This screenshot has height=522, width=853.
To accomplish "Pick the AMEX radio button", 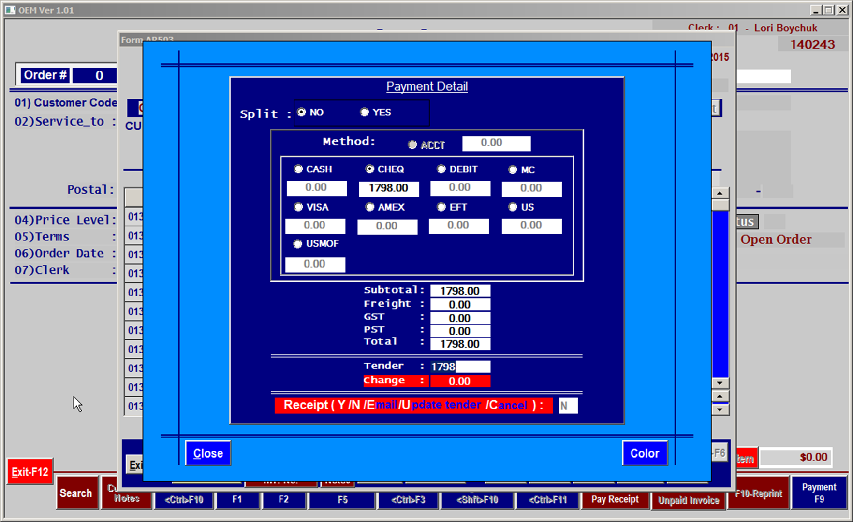I will click(370, 207).
